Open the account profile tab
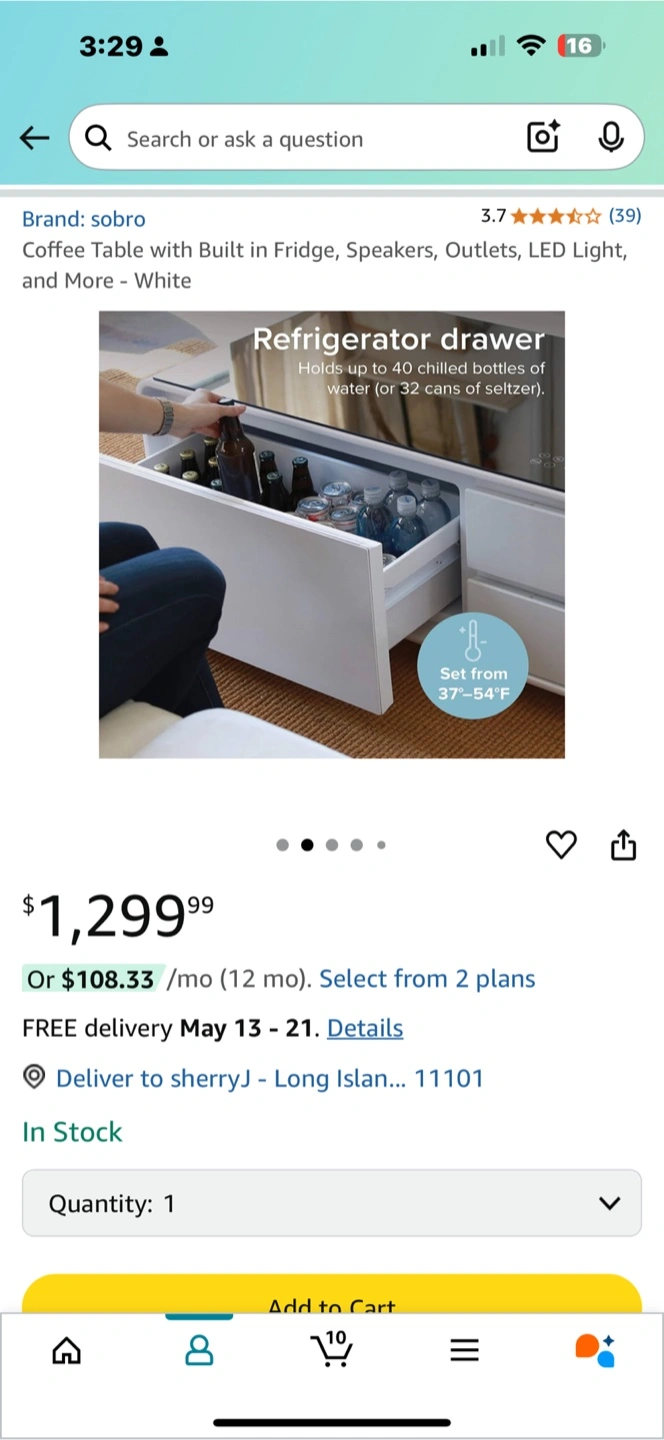This screenshot has width=664, height=1440. (199, 1351)
